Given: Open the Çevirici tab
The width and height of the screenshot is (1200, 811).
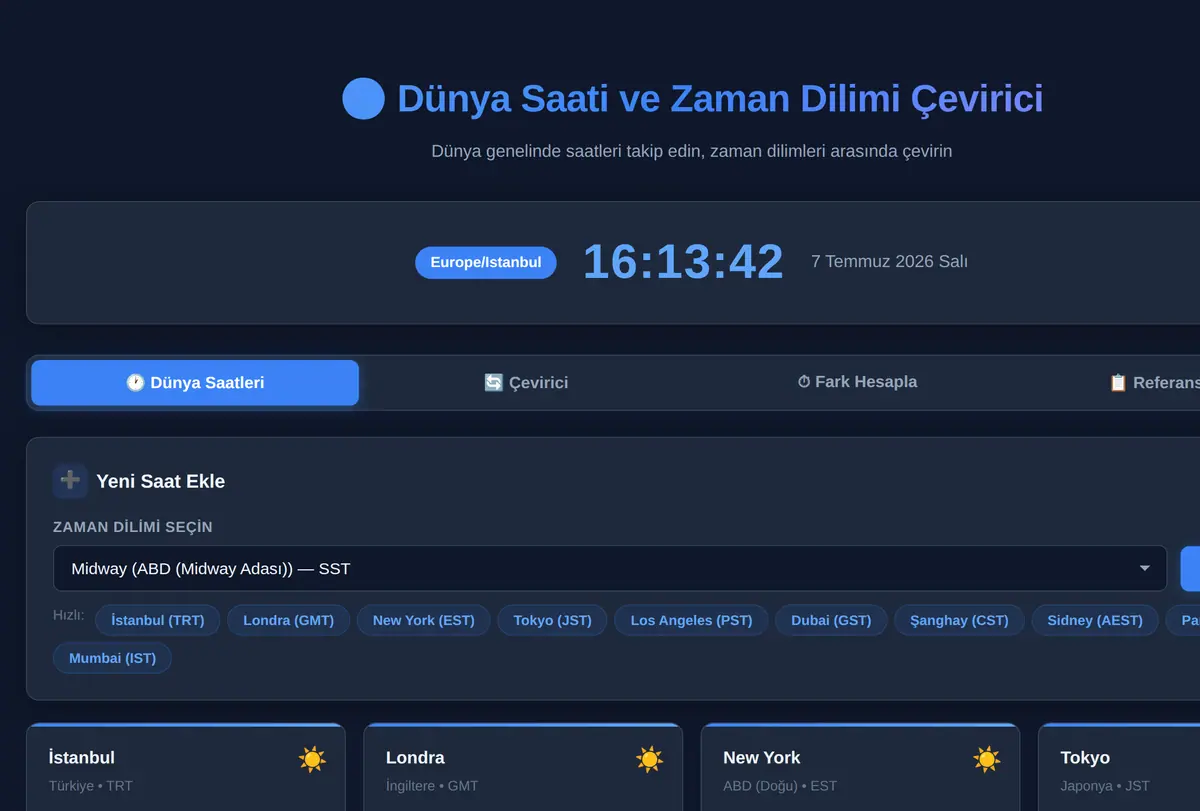Looking at the screenshot, I should [526, 383].
